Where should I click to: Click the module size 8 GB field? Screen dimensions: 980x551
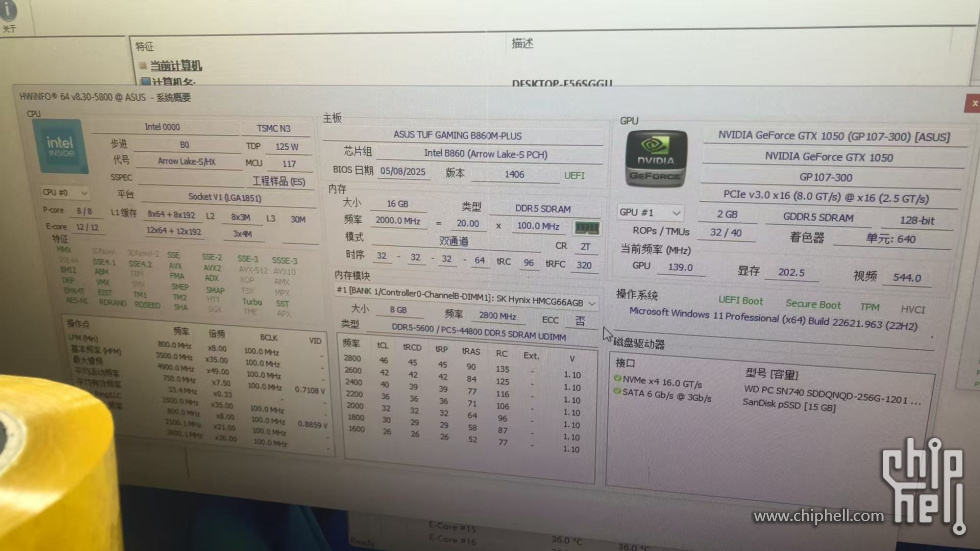pos(398,309)
